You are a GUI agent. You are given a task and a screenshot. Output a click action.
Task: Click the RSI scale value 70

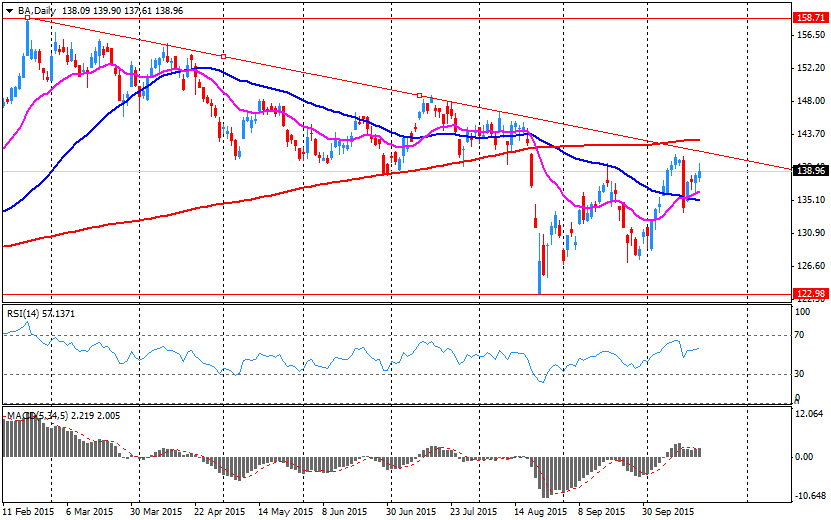point(800,335)
